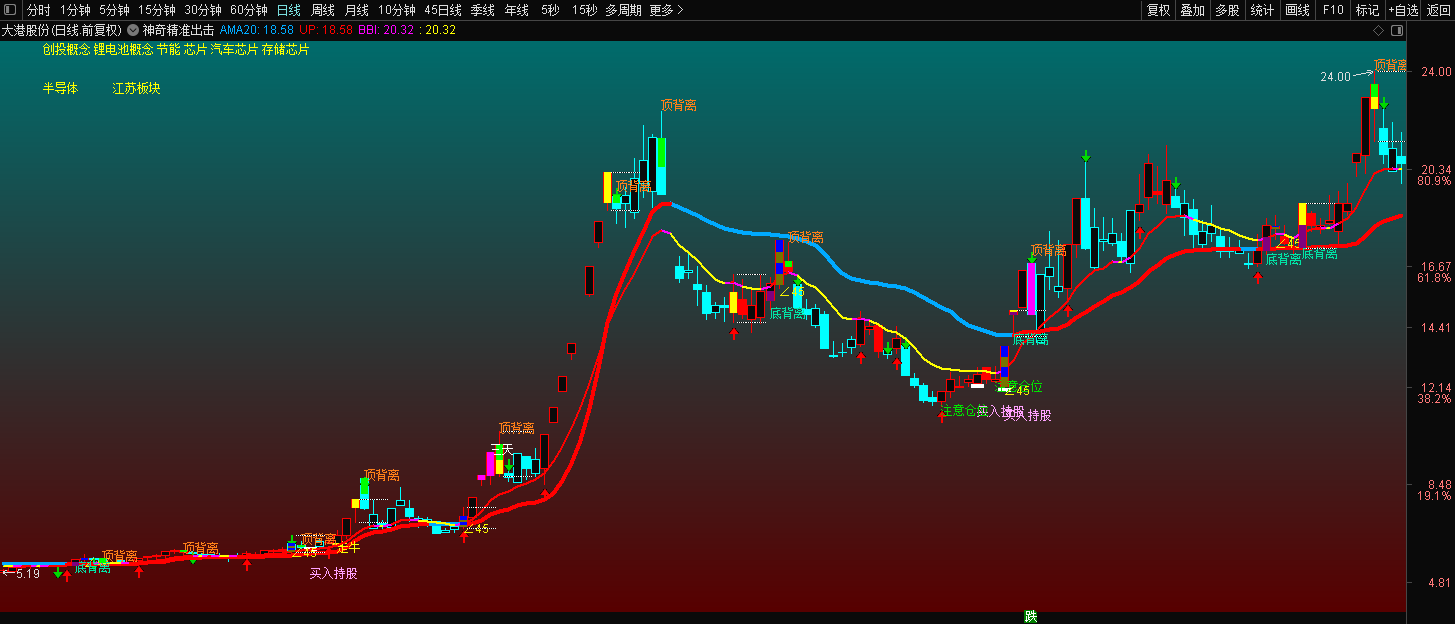Image resolution: width=1455 pixels, height=624 pixels.
Task: Switch to 季线 quarterly chart
Action: [483, 10]
